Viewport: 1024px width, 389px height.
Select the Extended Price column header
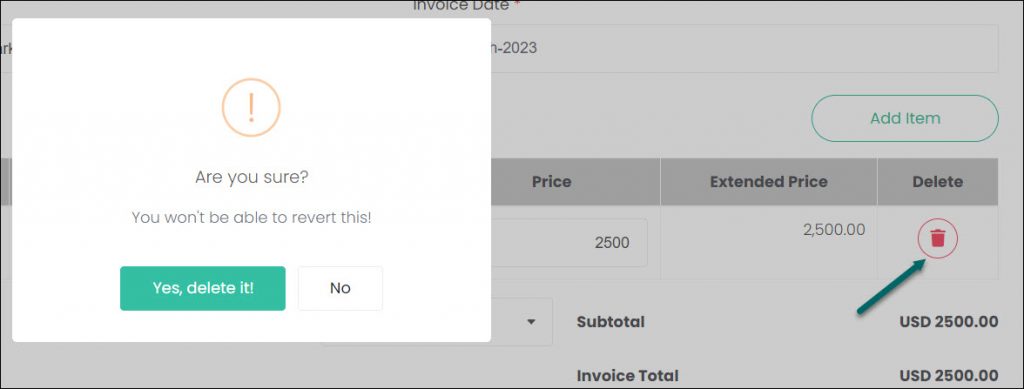coord(769,181)
